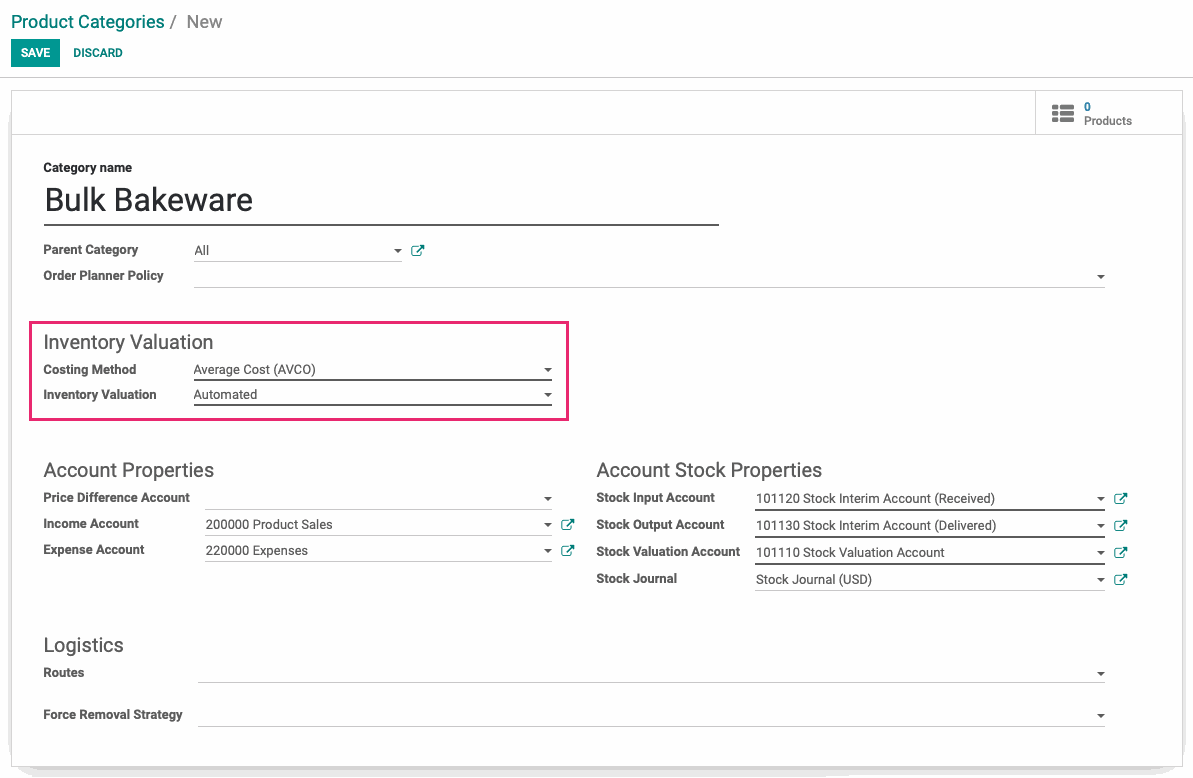Save the new product category
Screen dimensions: 1193x778
click(x=35, y=53)
